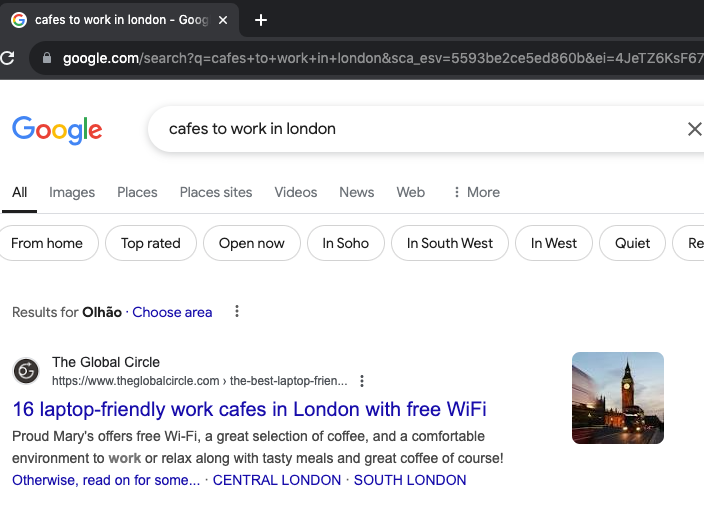Switch to the Images tab
Viewport: 704px width, 529px height.
(72, 192)
